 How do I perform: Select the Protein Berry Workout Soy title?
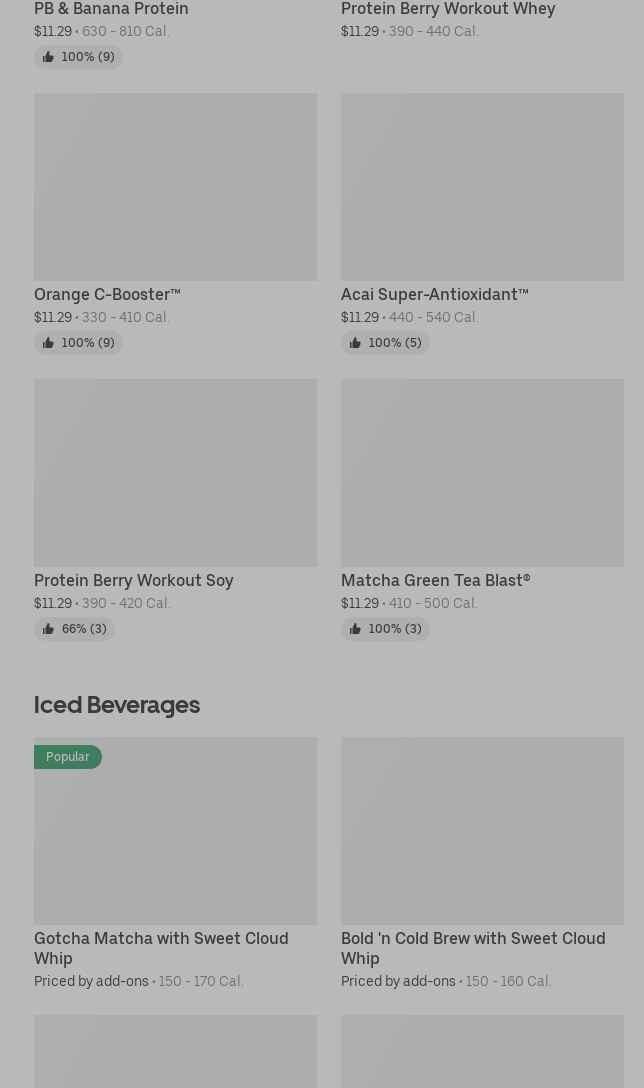(x=133, y=581)
